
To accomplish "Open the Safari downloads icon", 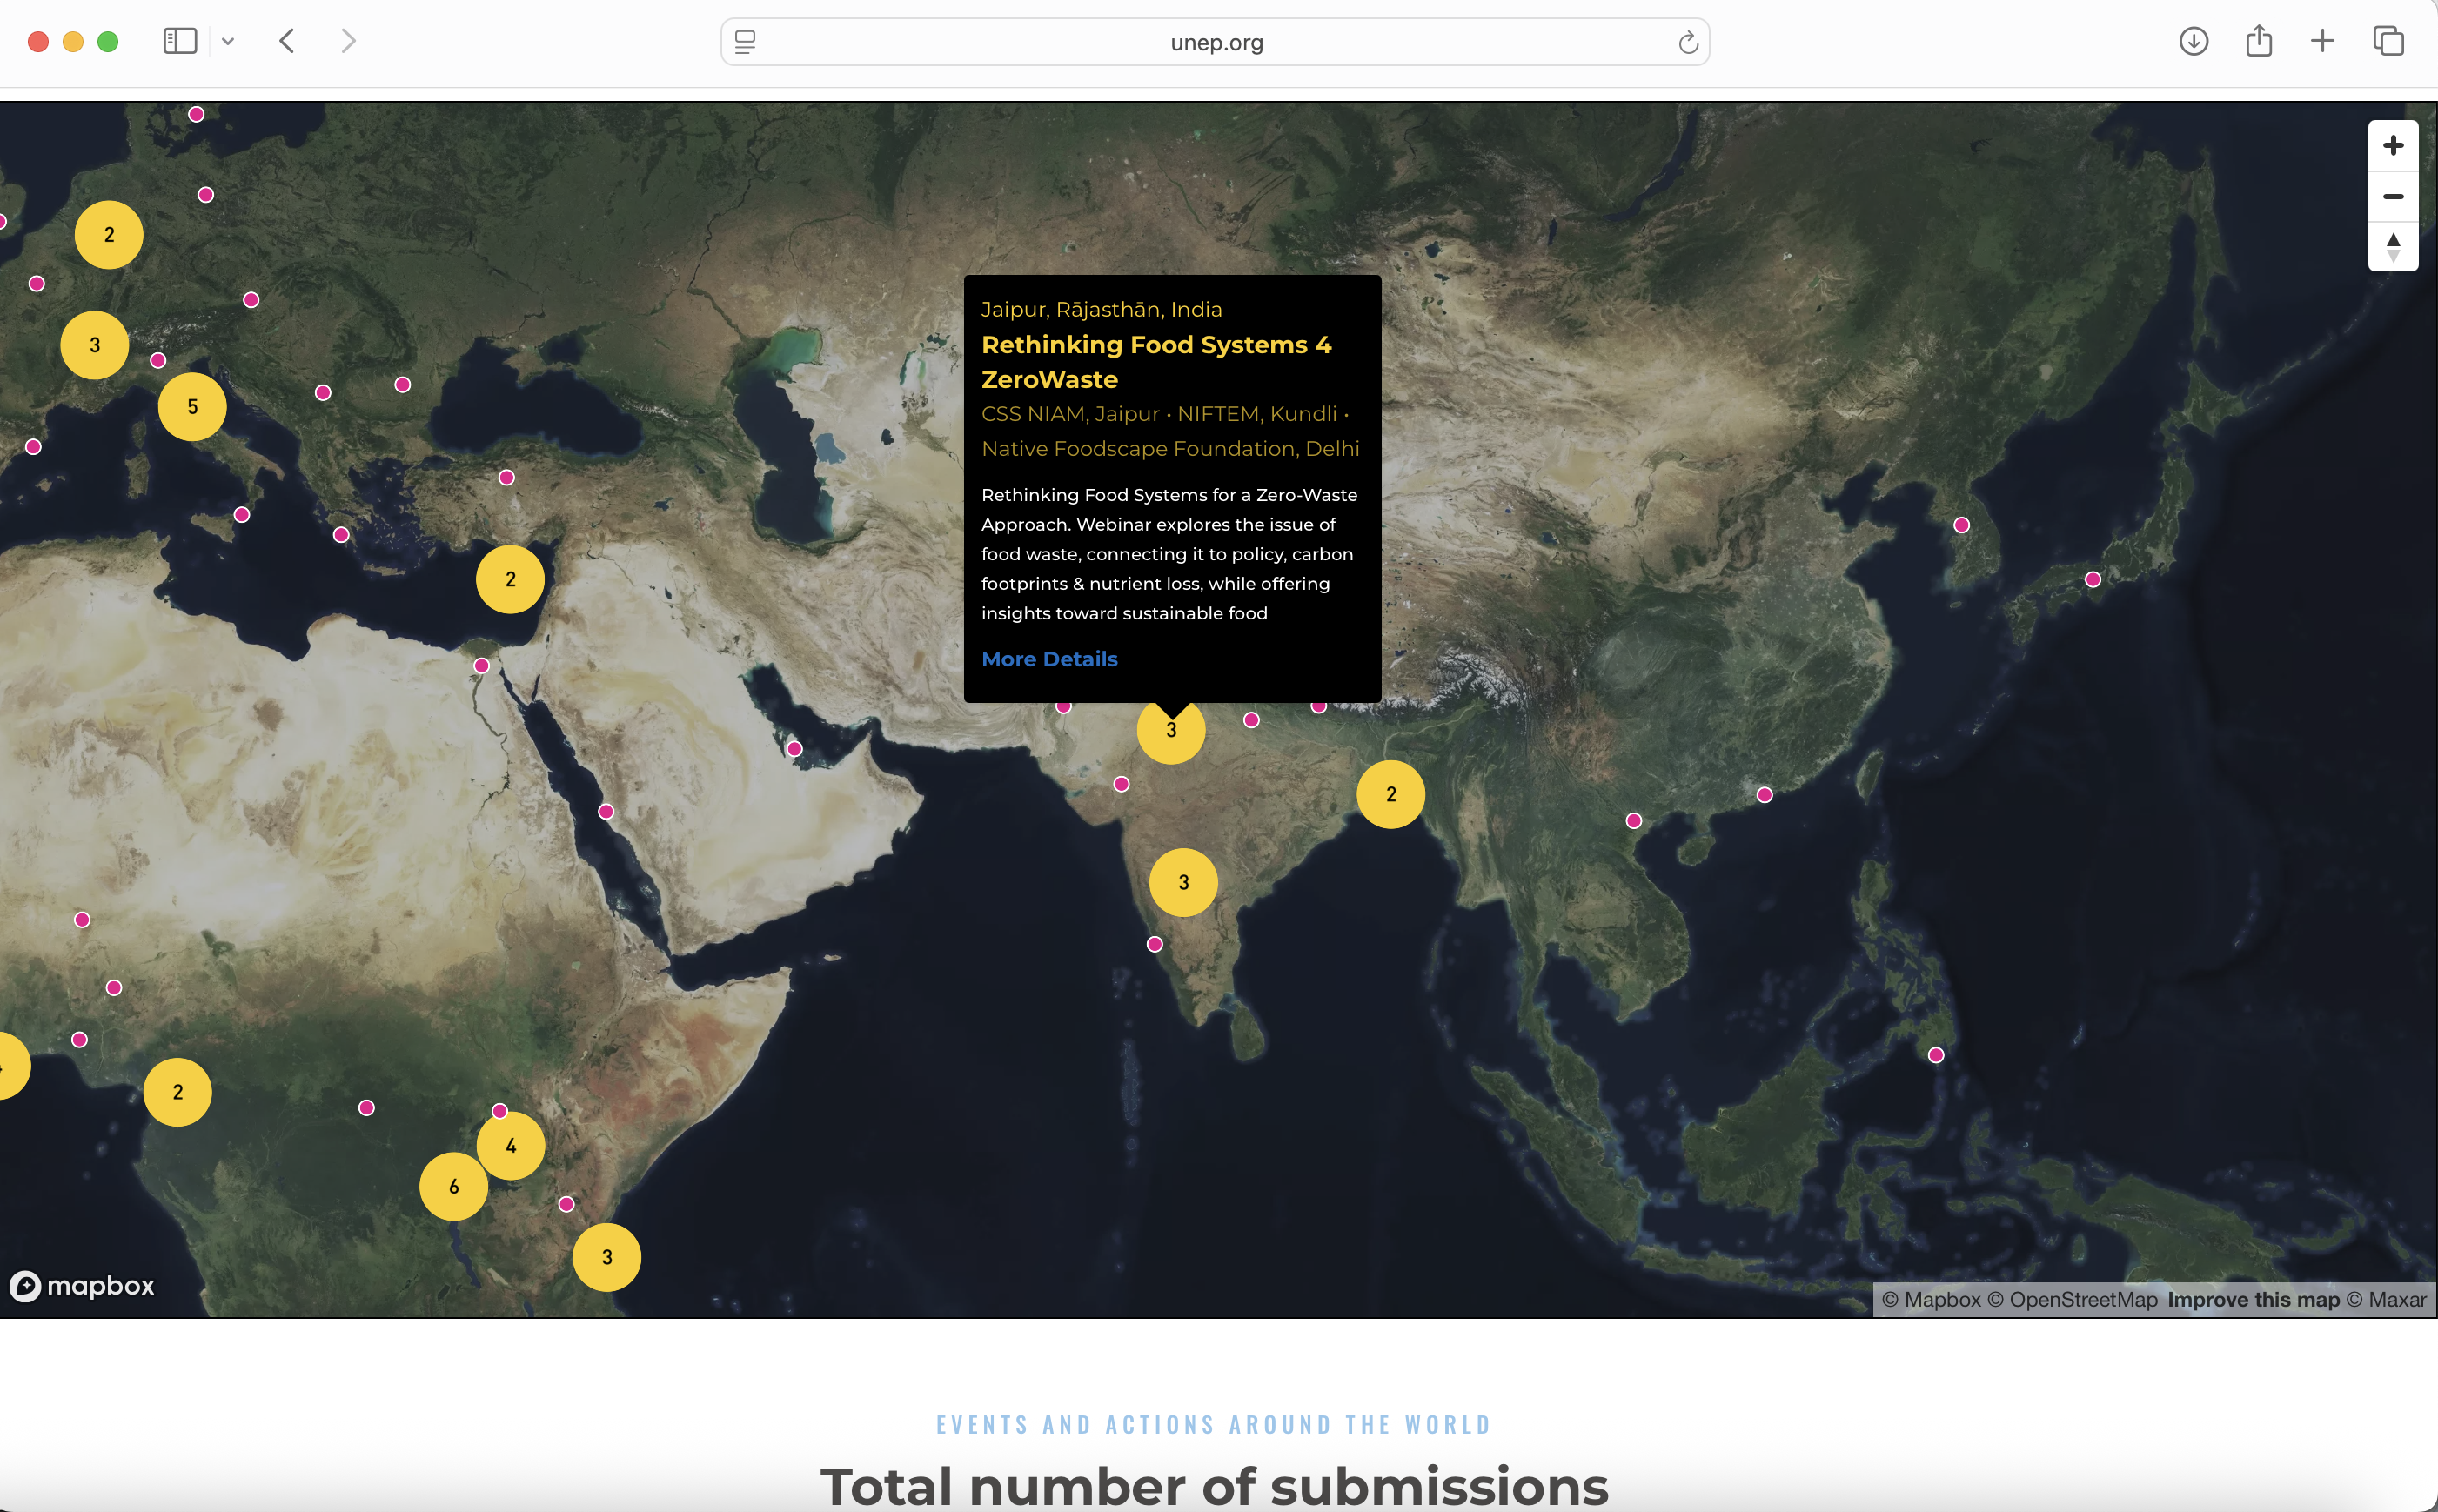I will (x=2193, y=41).
